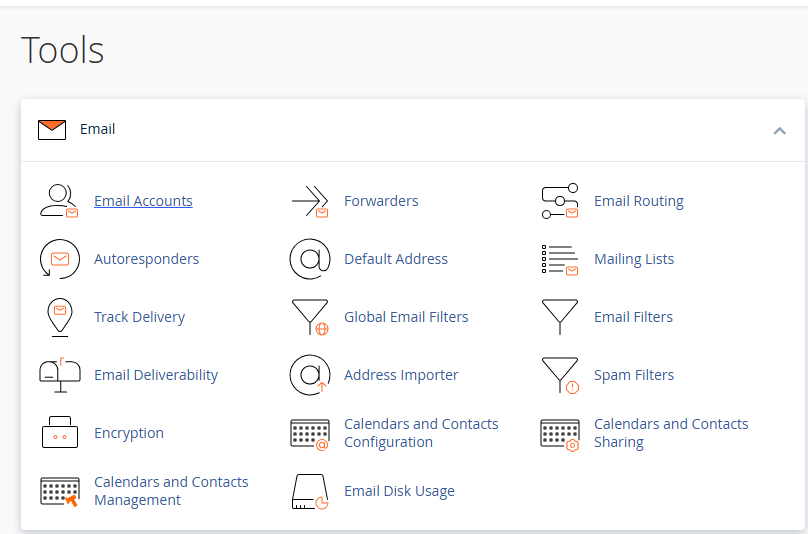Image resolution: width=808 pixels, height=534 pixels.
Task: Go to Email Filters link
Action: click(633, 317)
